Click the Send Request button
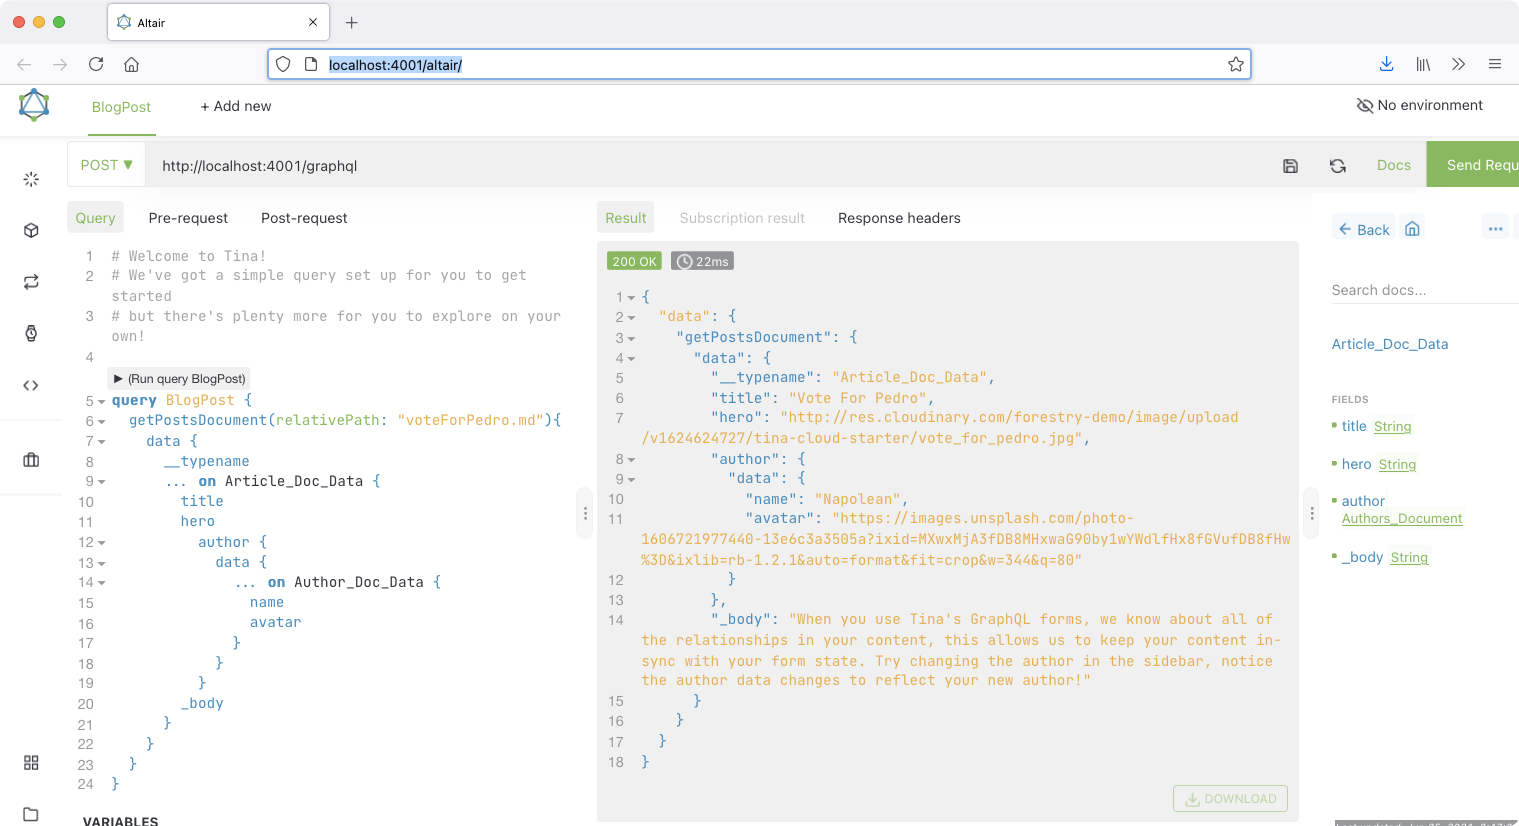 click(x=1473, y=165)
